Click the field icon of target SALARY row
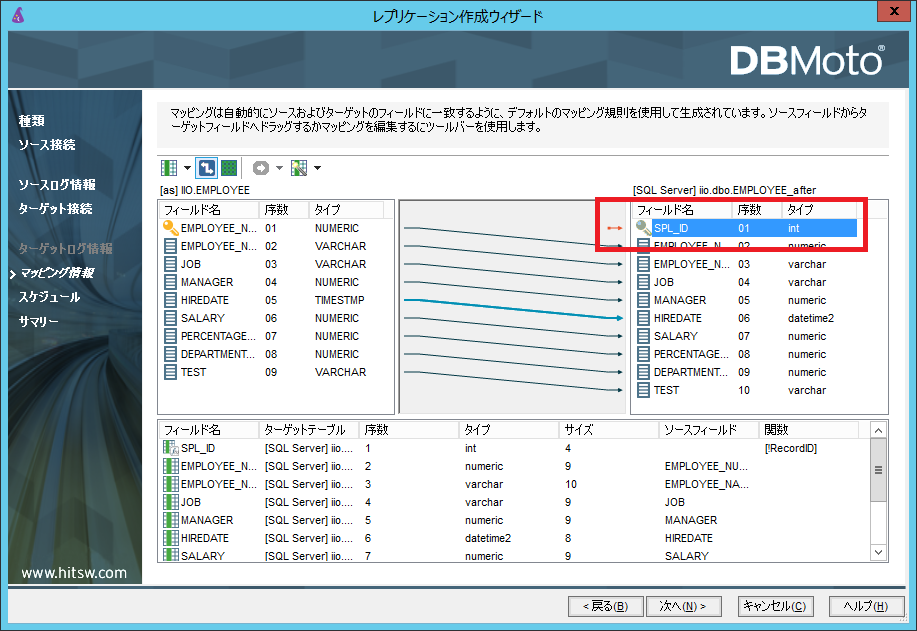The height and width of the screenshot is (631, 917). point(643,336)
